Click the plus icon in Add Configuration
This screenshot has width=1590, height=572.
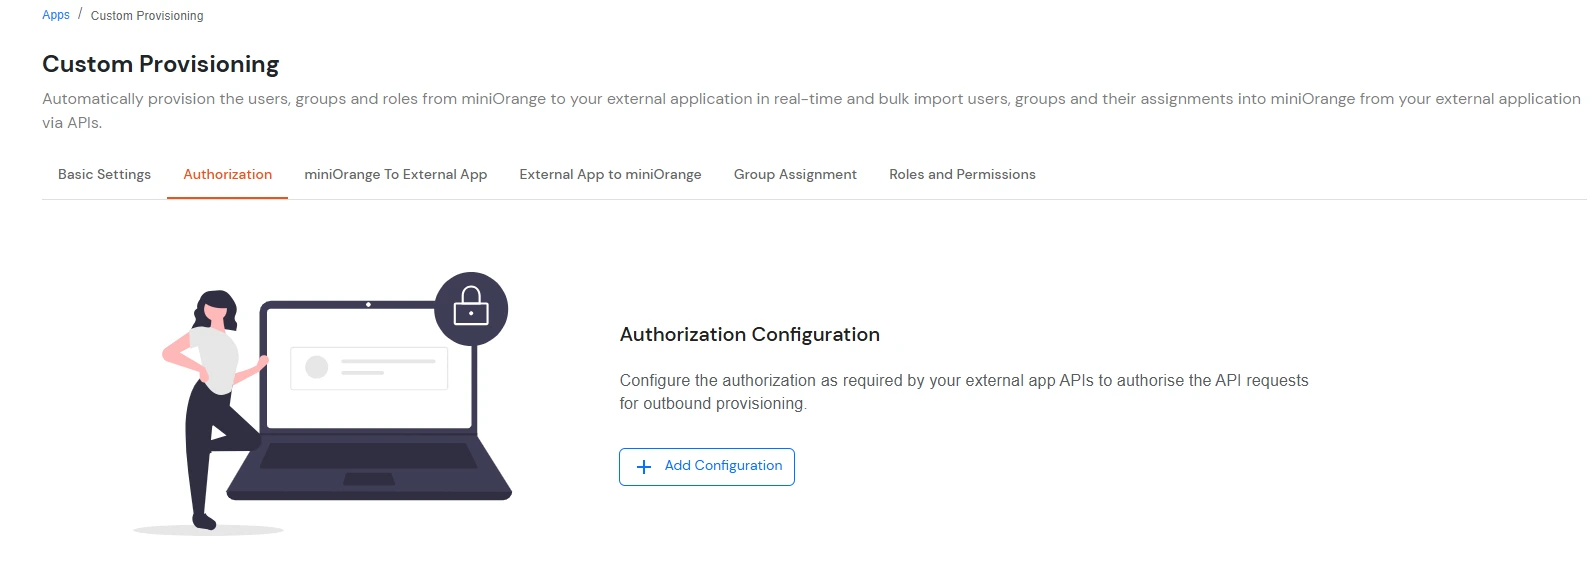[x=644, y=467]
